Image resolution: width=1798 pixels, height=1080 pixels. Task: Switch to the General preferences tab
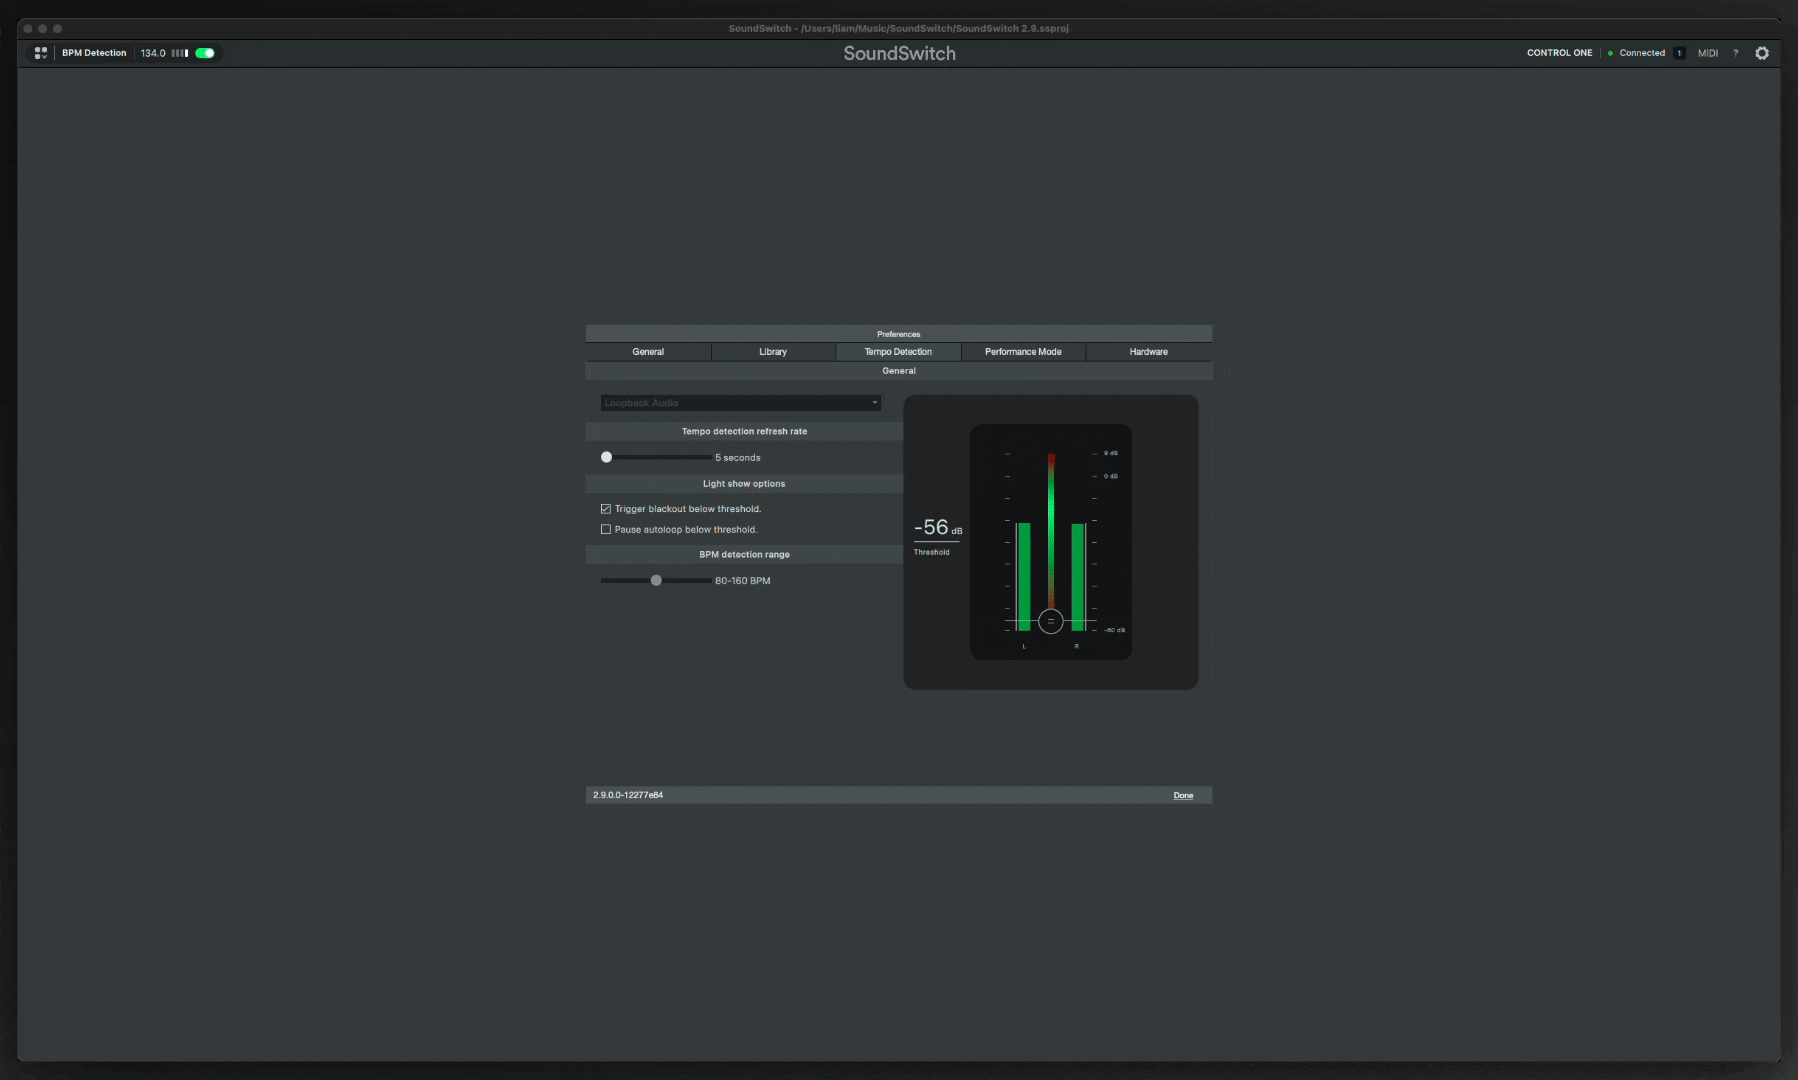648,352
